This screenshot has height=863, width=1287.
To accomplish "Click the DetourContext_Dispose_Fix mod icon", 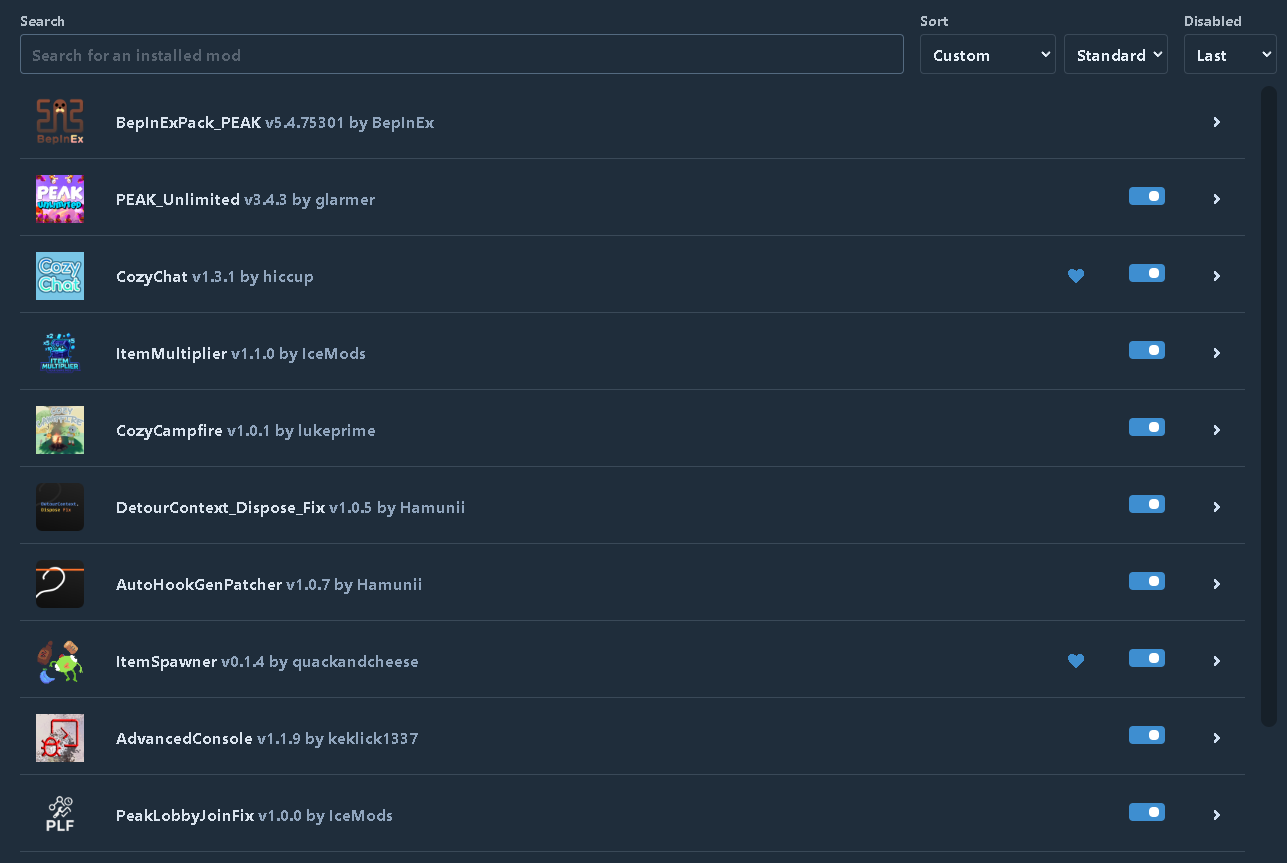I will point(60,507).
